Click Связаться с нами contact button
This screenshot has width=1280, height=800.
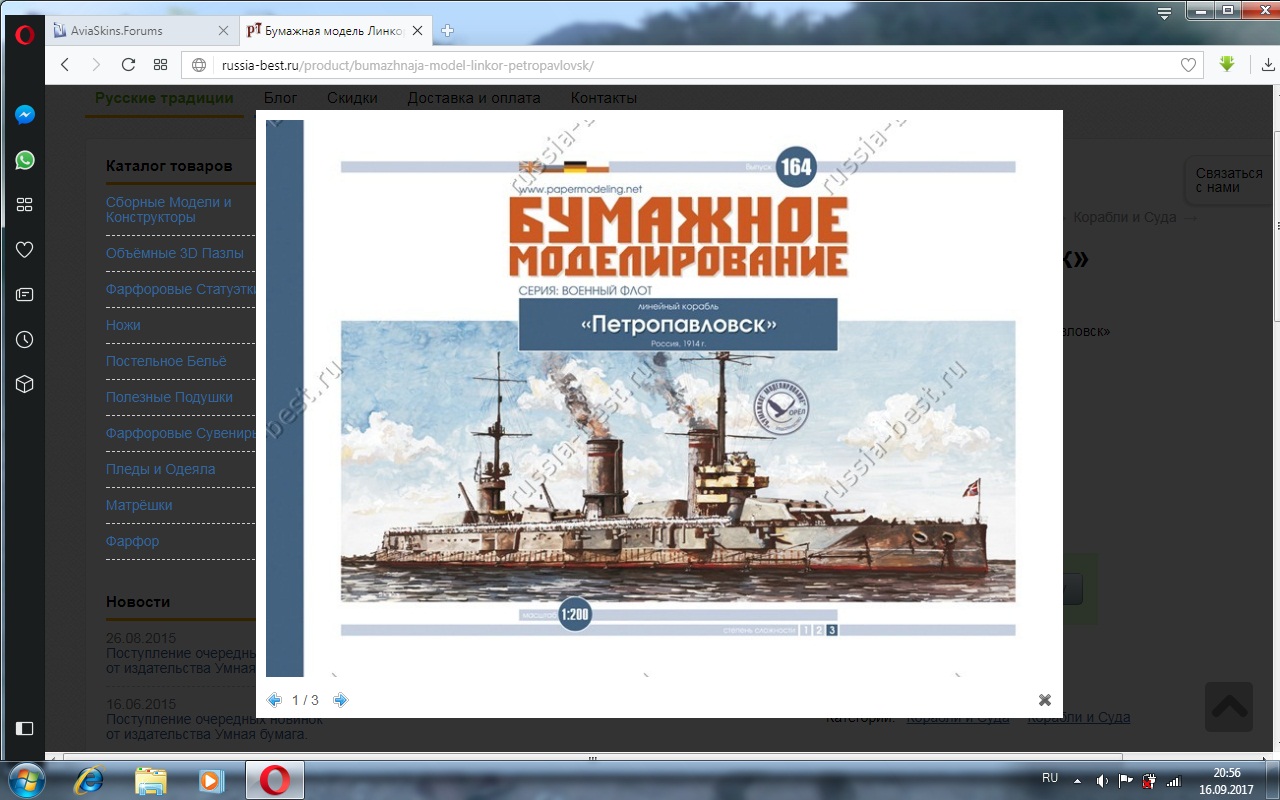pyautogui.click(x=1230, y=180)
